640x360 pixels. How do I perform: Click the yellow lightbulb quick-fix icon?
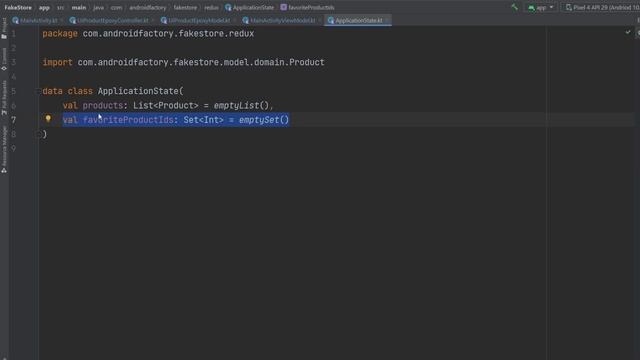[48, 119]
